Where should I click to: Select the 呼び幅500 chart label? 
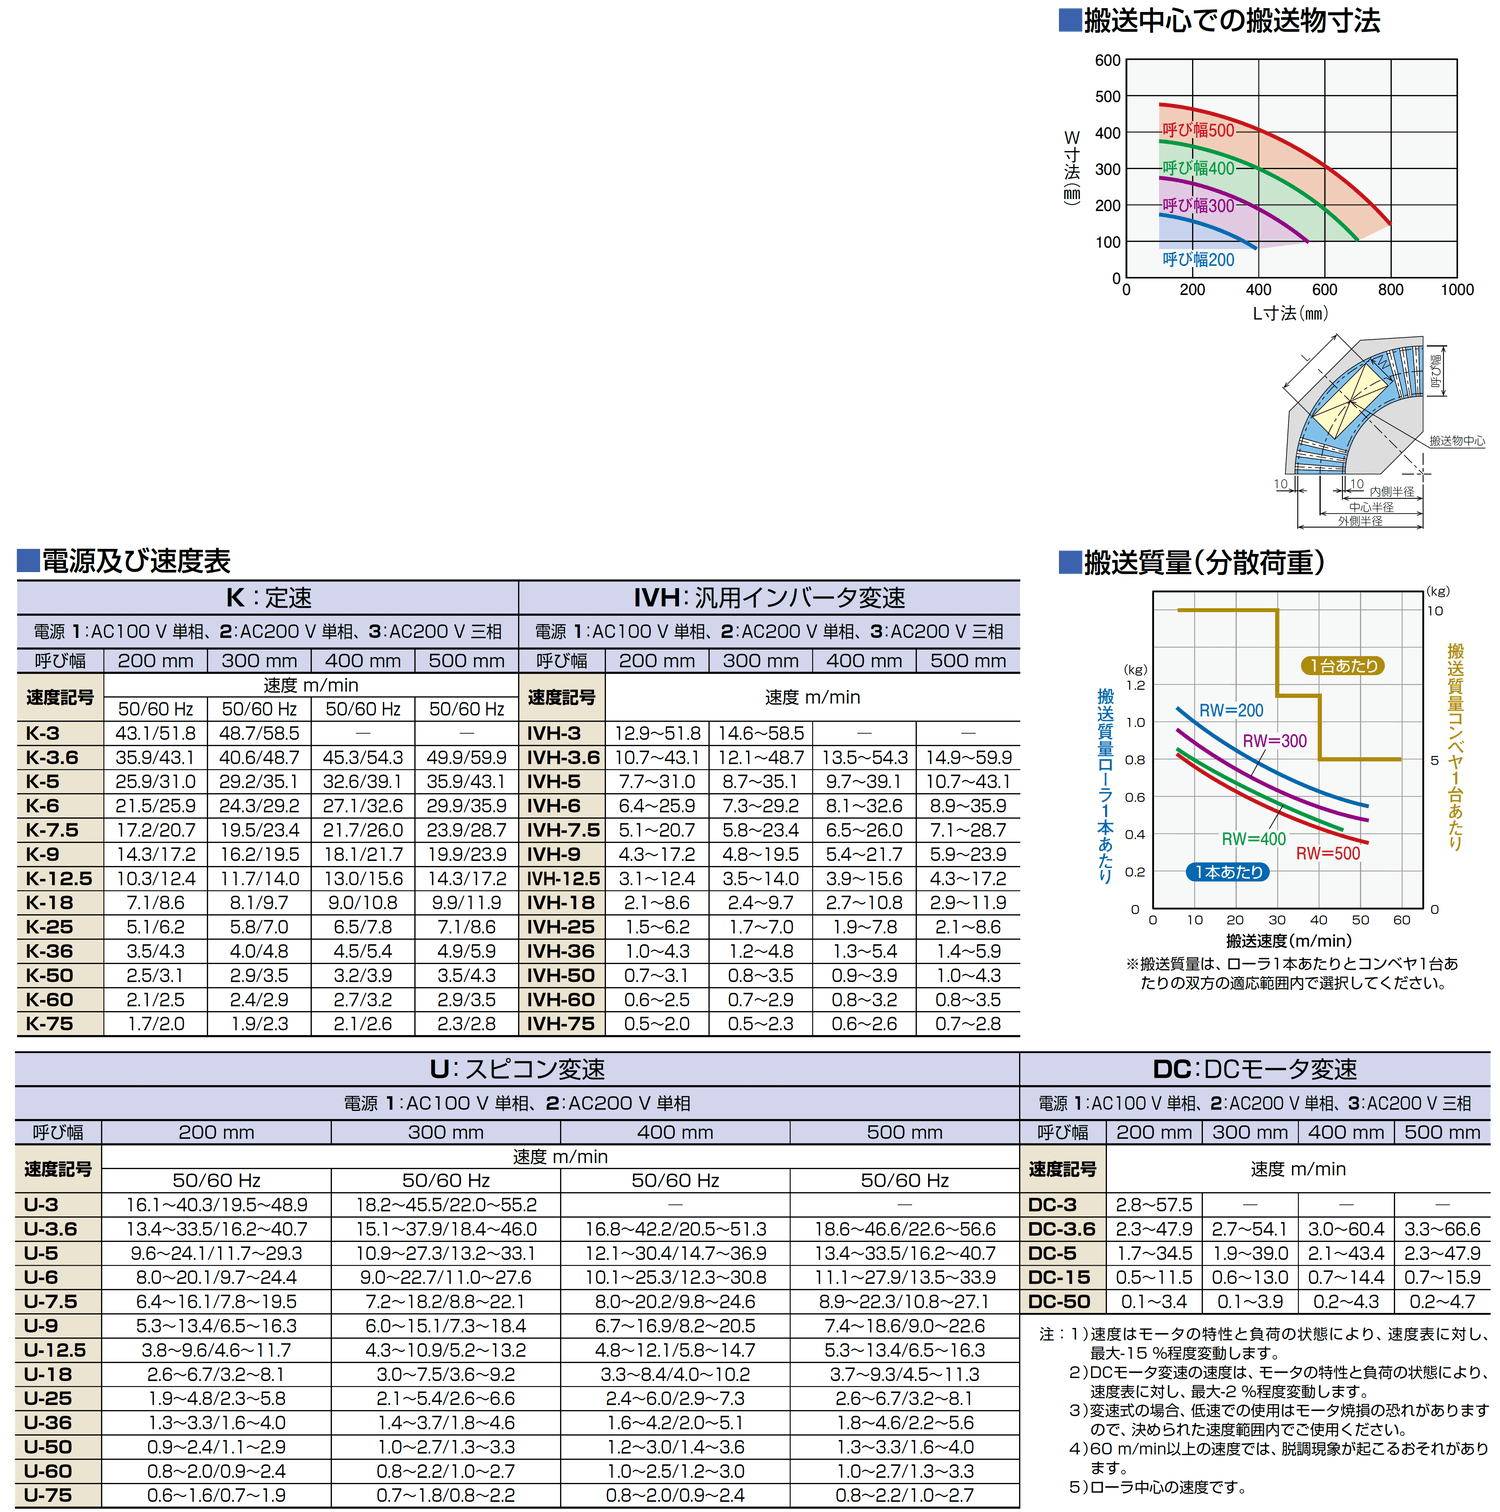(1198, 130)
